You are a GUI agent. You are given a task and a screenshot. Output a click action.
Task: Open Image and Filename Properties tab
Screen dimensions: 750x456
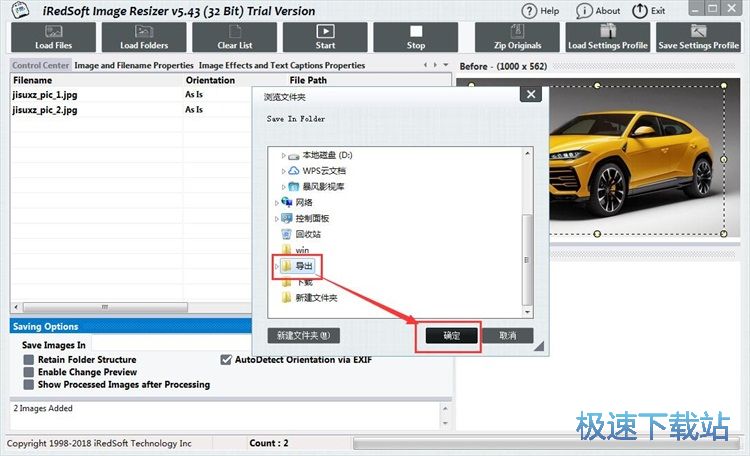(x=134, y=65)
